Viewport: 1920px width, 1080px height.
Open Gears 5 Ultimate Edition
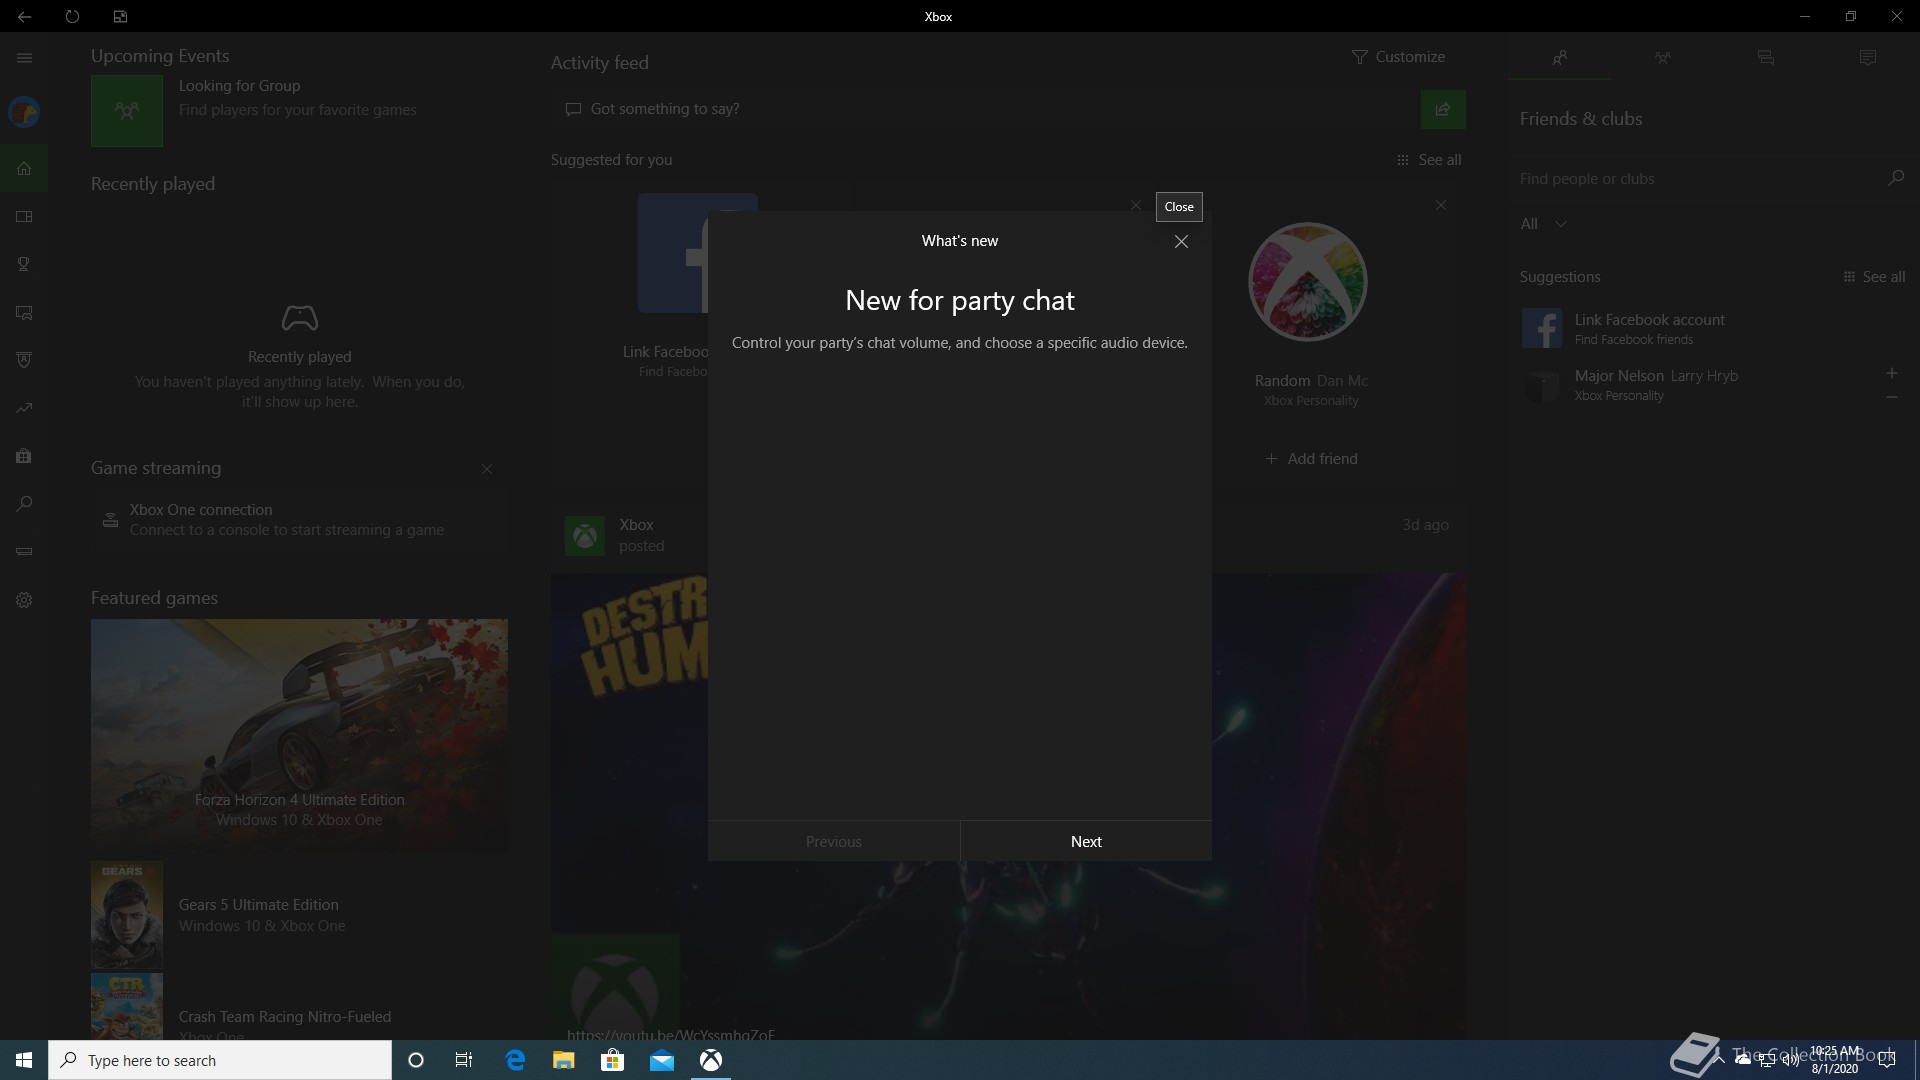(x=300, y=915)
